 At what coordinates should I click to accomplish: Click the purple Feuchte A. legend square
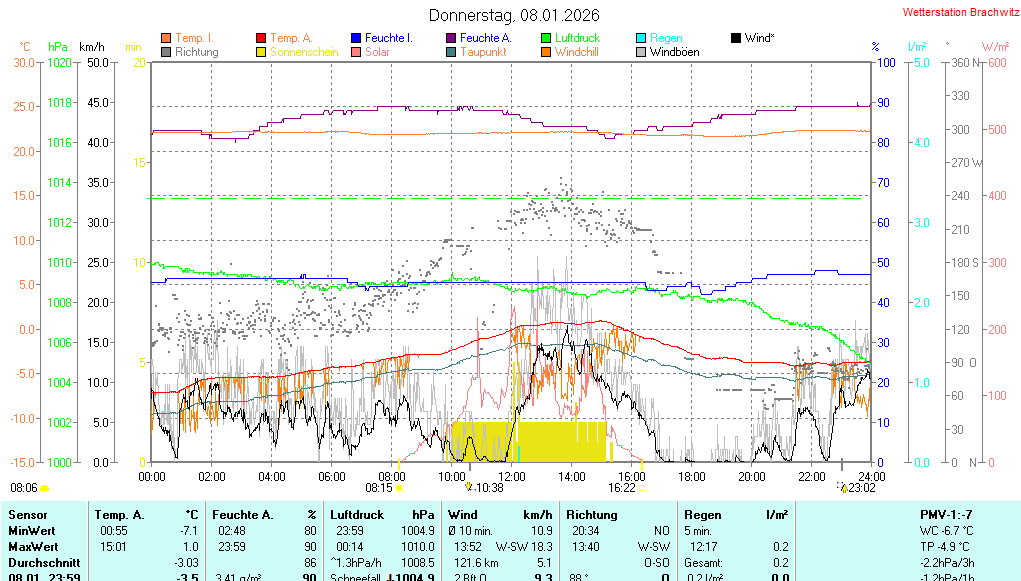pos(451,38)
